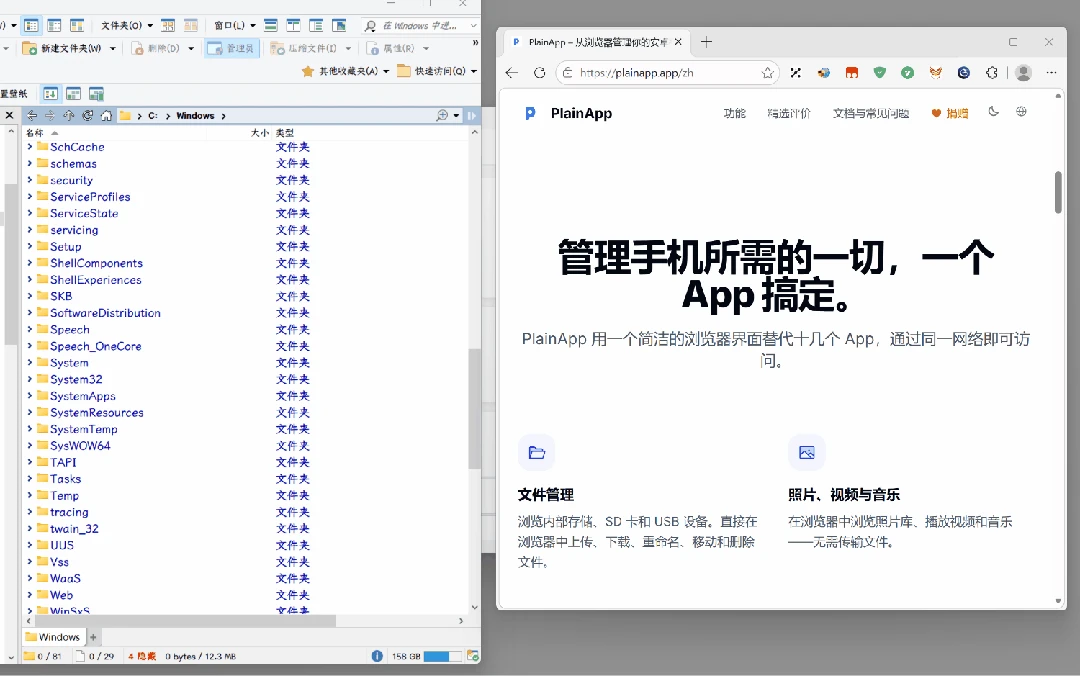1080x676 pixels.
Task: Click the green shield extension icon
Action: [x=880, y=72]
